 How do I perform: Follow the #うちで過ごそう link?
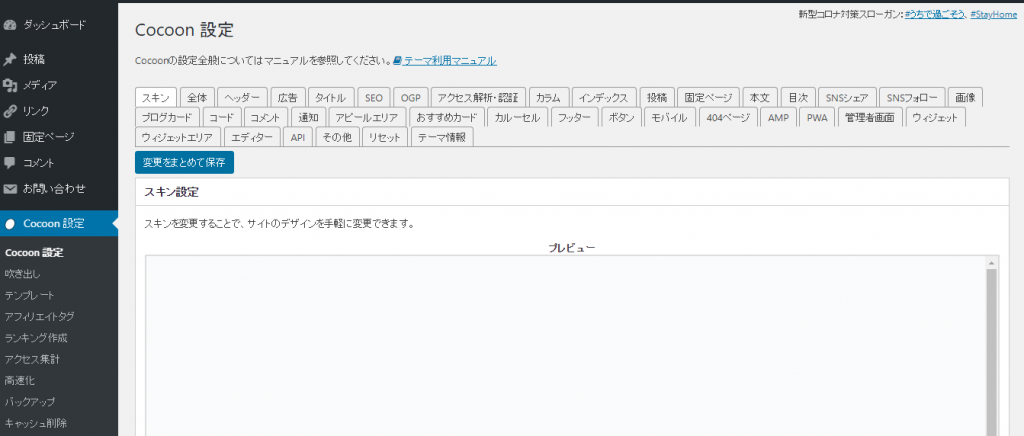pos(935,14)
